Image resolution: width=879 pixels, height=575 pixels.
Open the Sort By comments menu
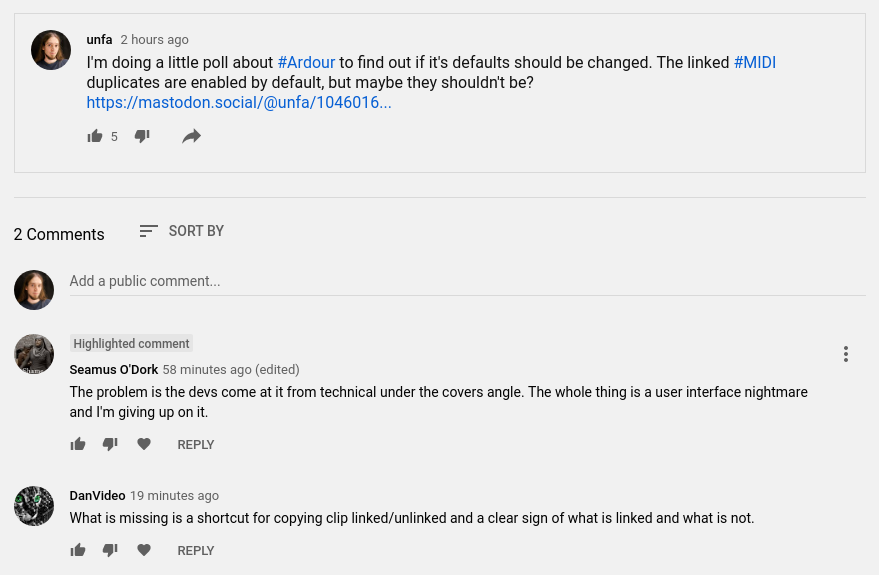(181, 231)
